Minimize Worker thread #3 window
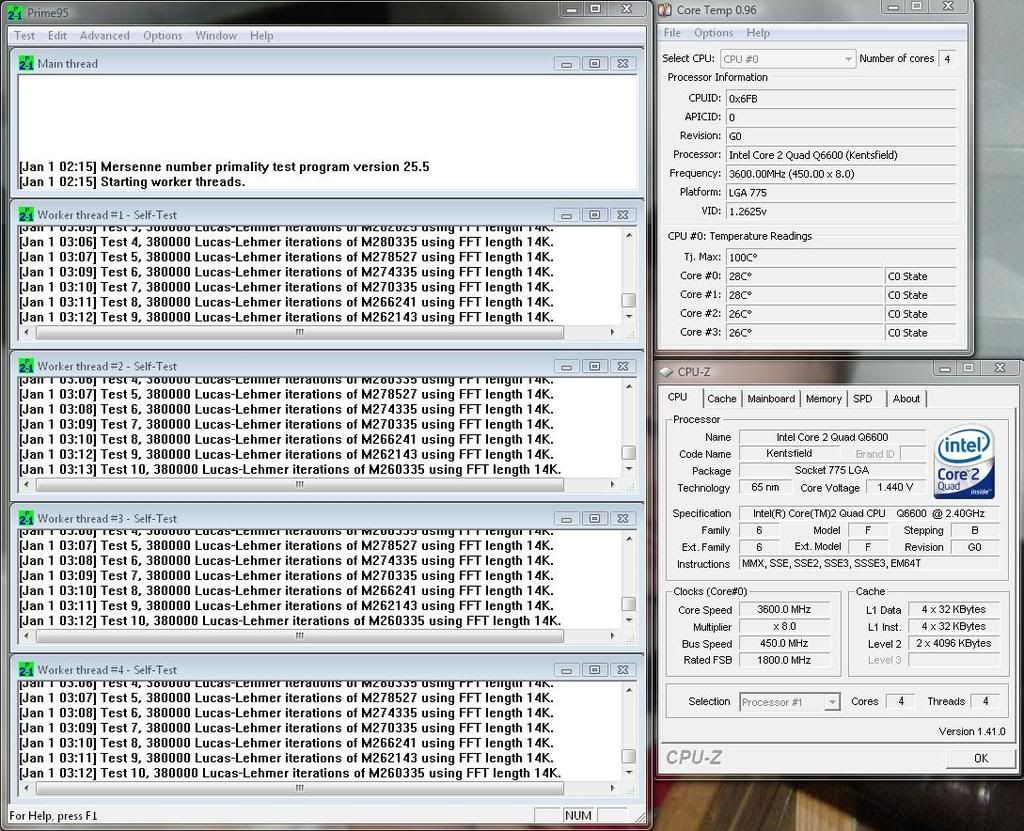This screenshot has width=1024, height=831. [566, 519]
